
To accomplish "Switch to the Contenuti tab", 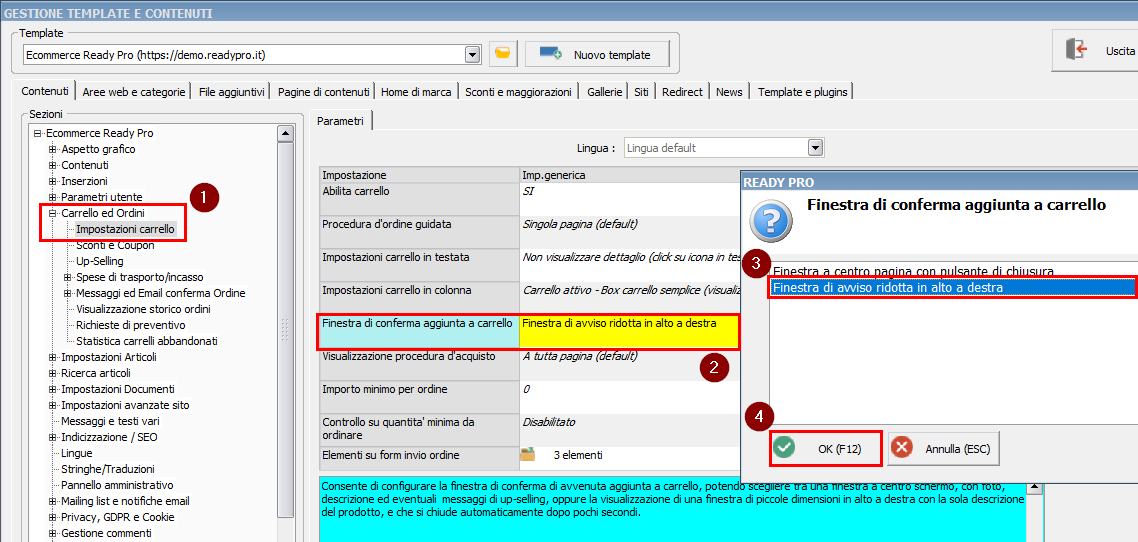I will tap(45, 91).
